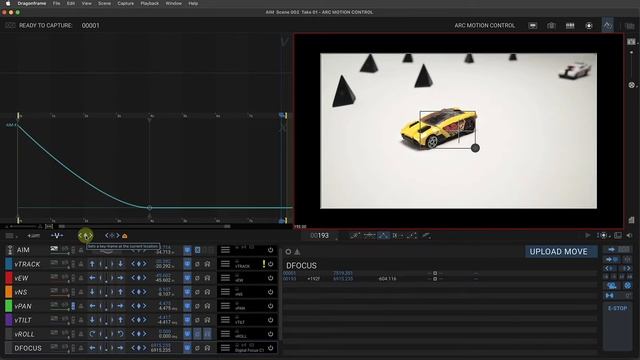The width and height of the screenshot is (640, 360).
Task: Open the capture target dropdown near volume icon
Action: 603,236
